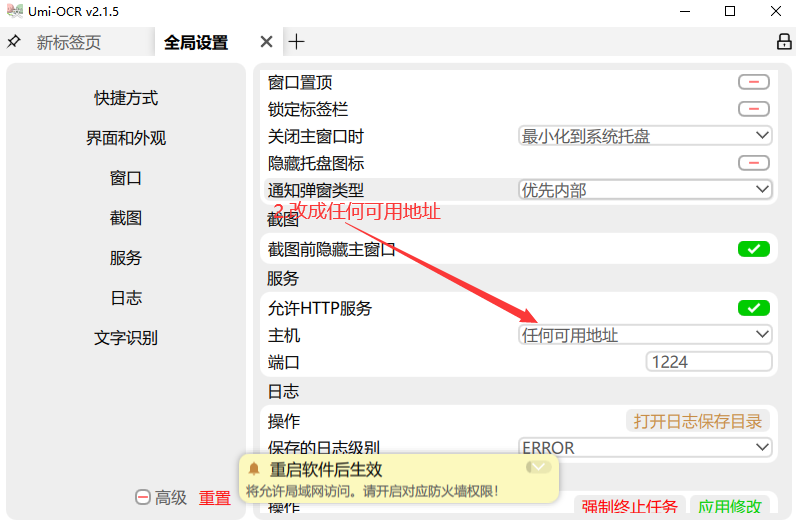Image resolution: width=796 pixels, height=524 pixels.
Task: Turn off 截图前隐藏主窗口 switch
Action: 753,249
